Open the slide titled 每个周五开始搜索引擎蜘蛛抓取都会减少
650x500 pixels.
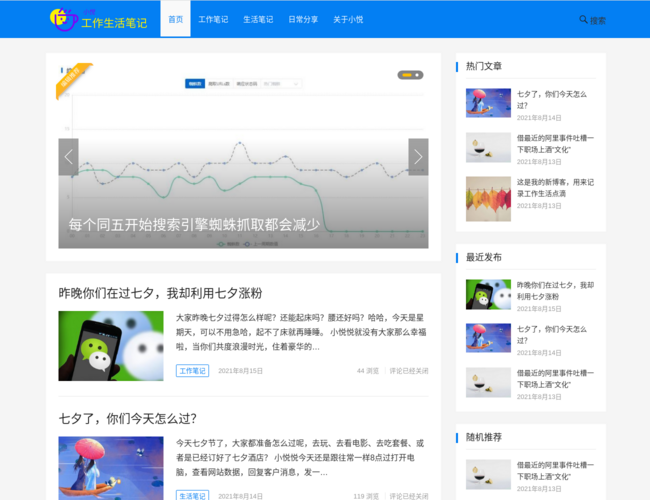click(x=194, y=225)
